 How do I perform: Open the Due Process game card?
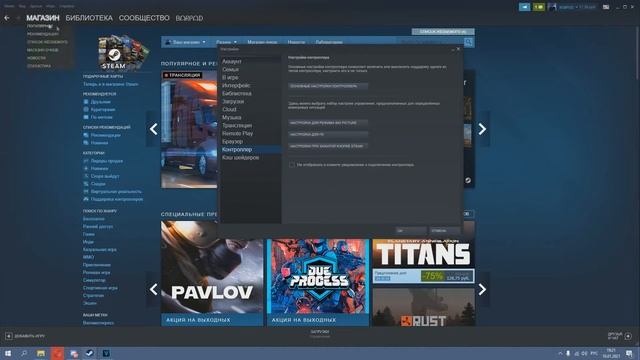pyautogui.click(x=318, y=282)
